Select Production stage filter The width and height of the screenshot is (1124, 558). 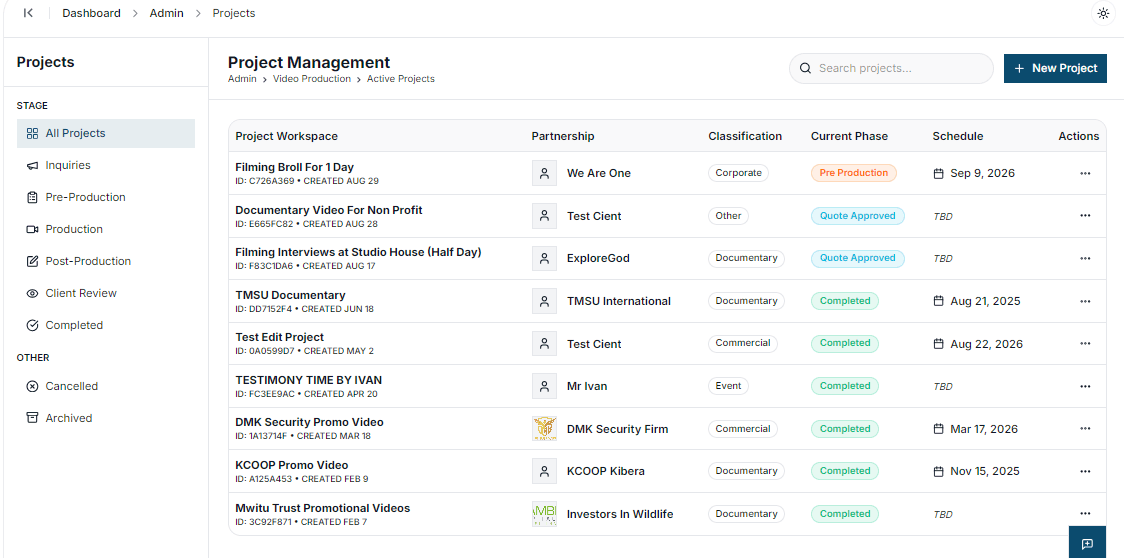pos(105,230)
